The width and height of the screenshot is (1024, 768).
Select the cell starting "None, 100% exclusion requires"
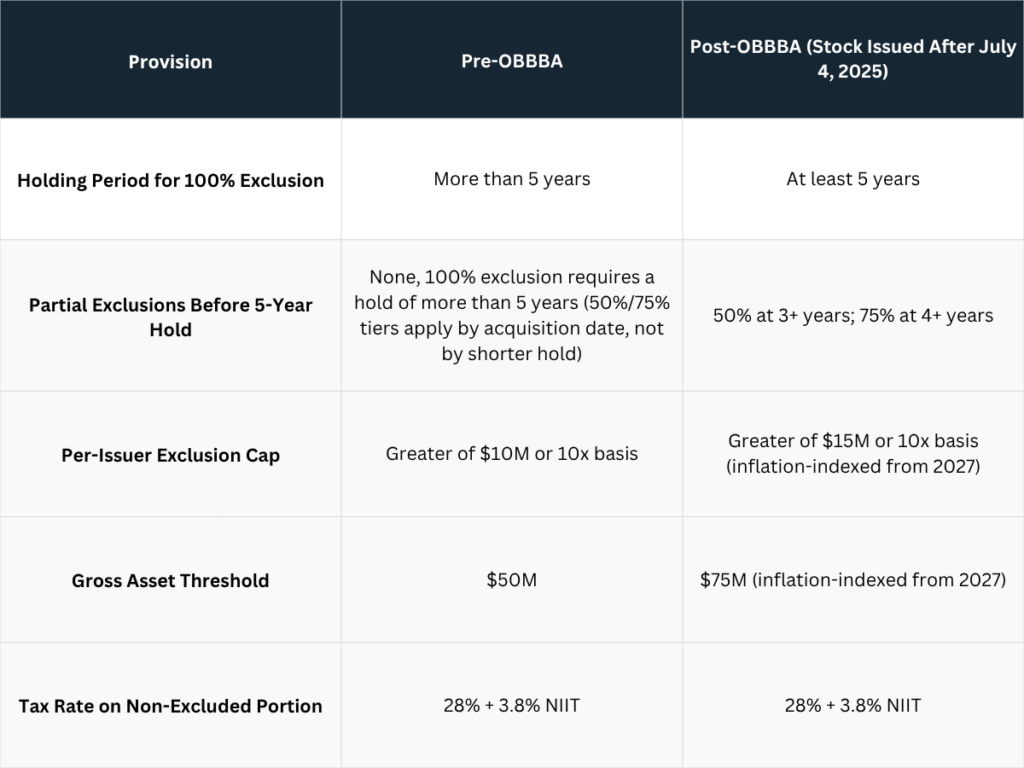pyautogui.click(x=512, y=315)
